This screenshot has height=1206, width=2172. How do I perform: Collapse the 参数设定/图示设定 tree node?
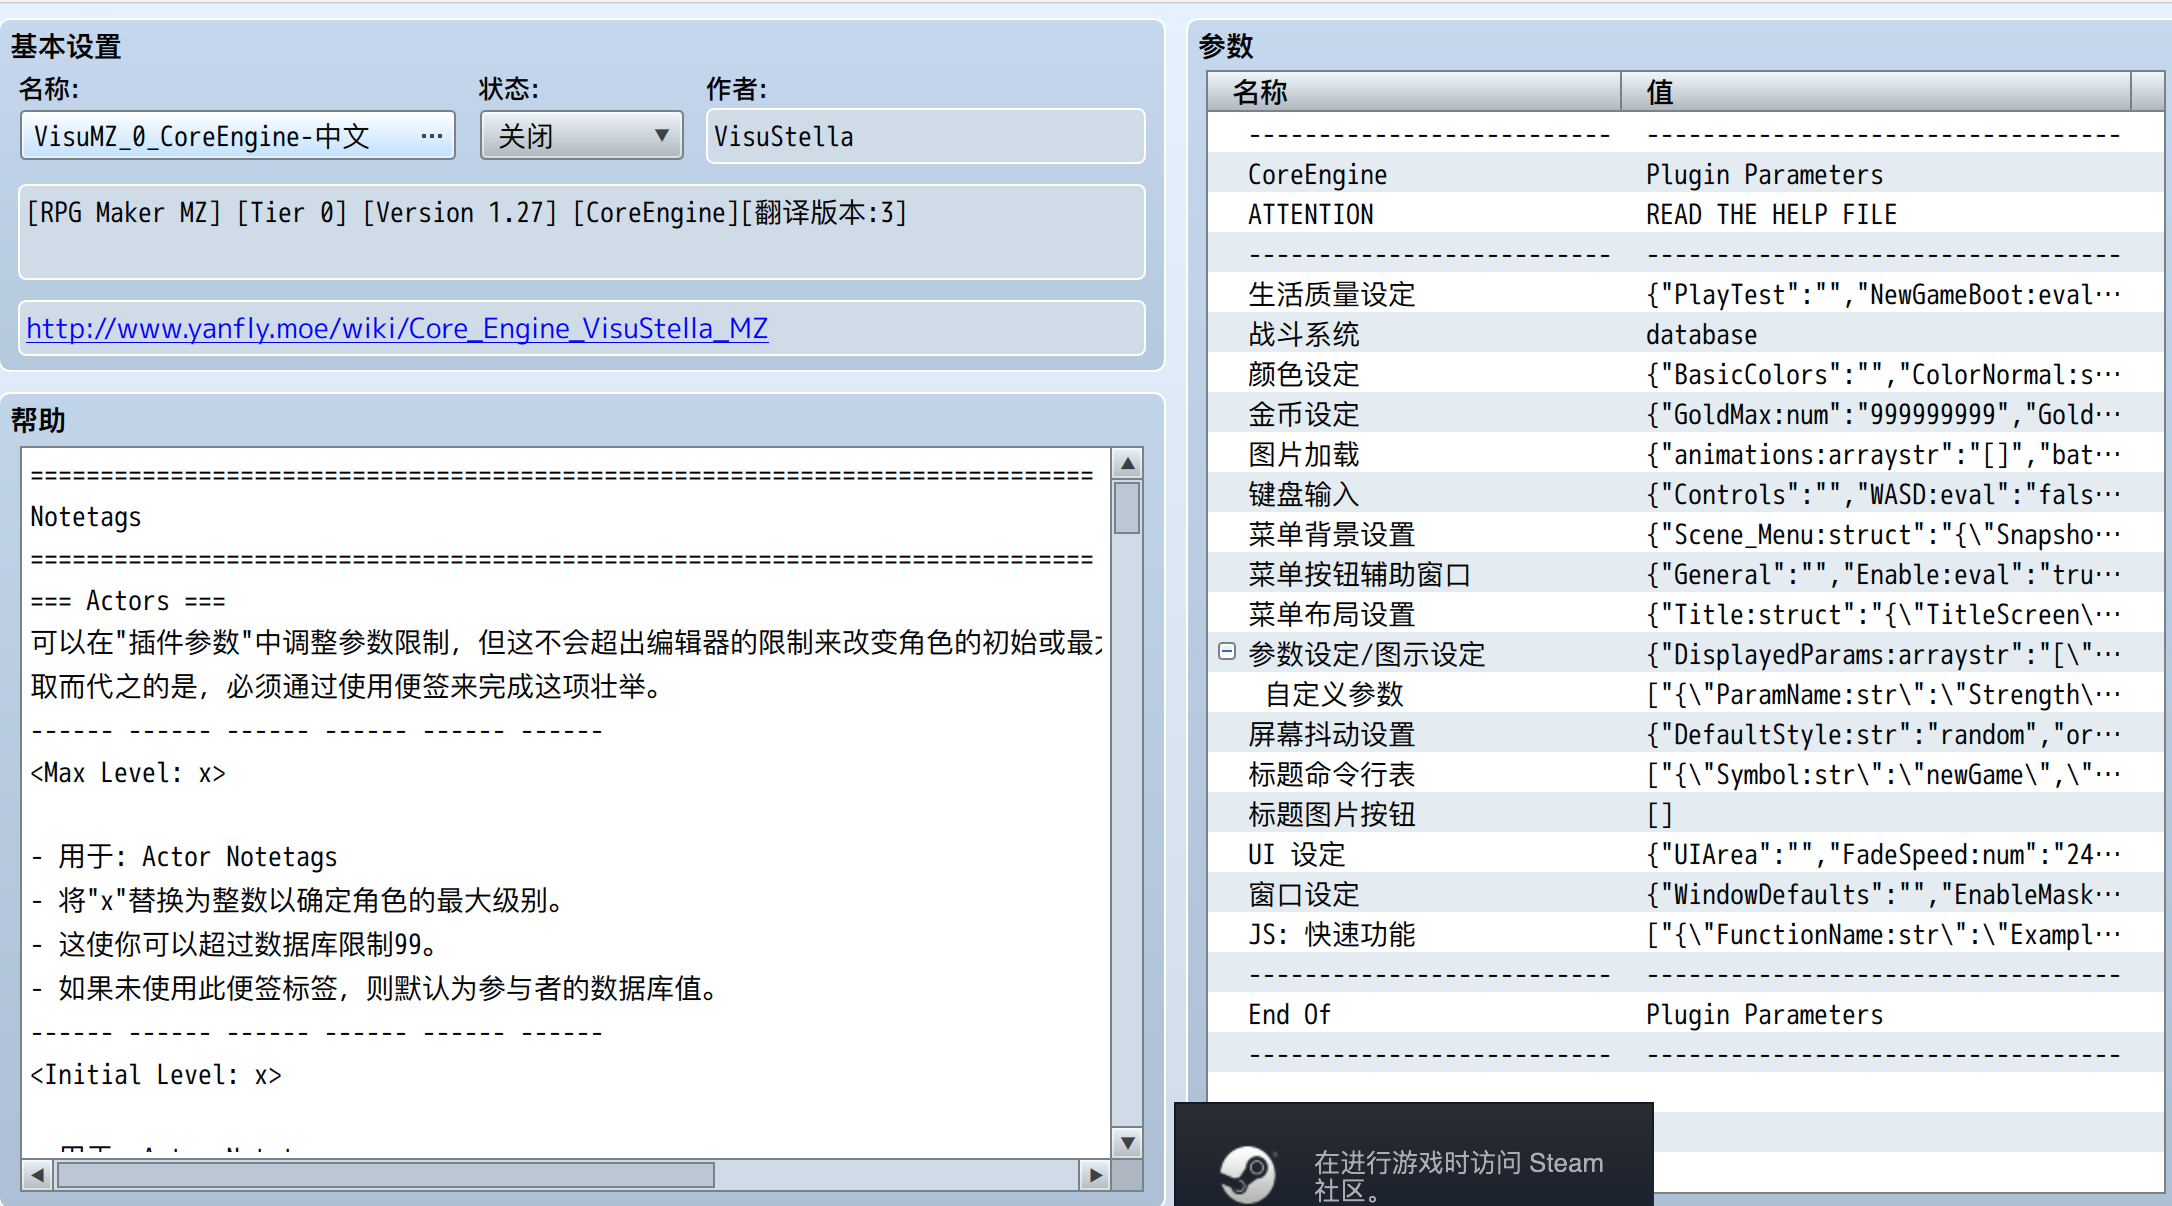click(1227, 652)
